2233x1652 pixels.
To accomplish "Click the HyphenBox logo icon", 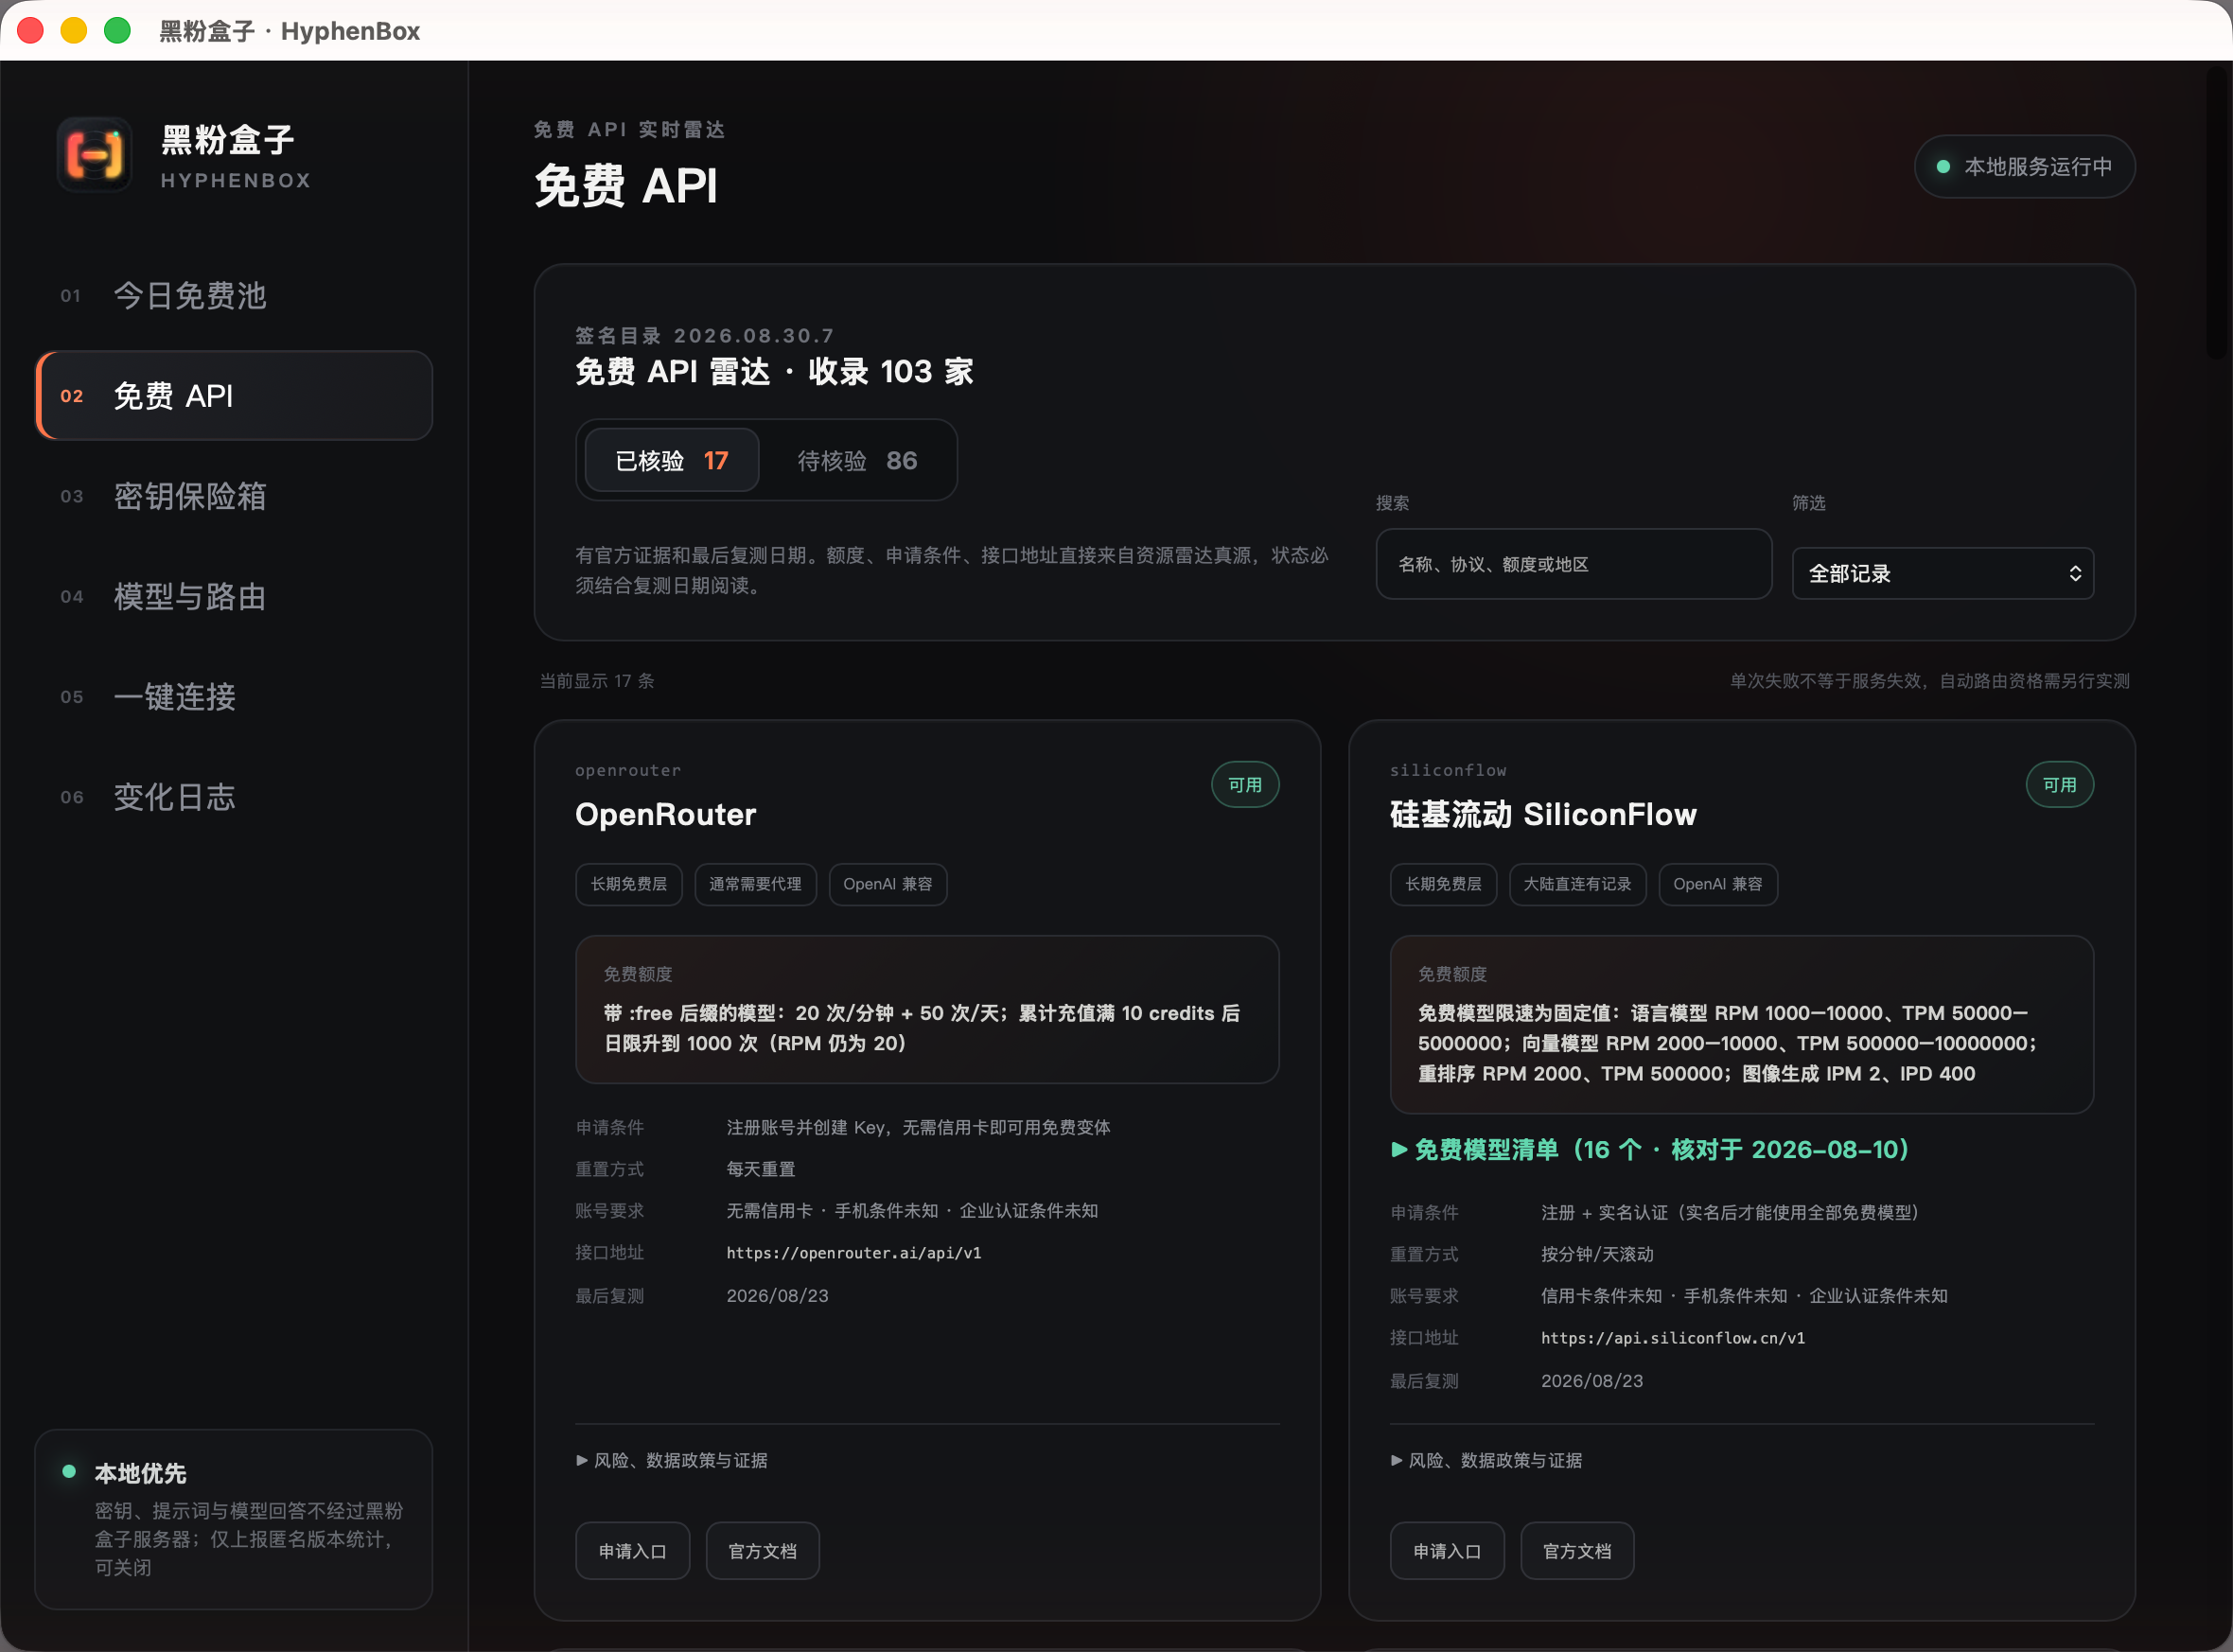I will pos(95,156).
